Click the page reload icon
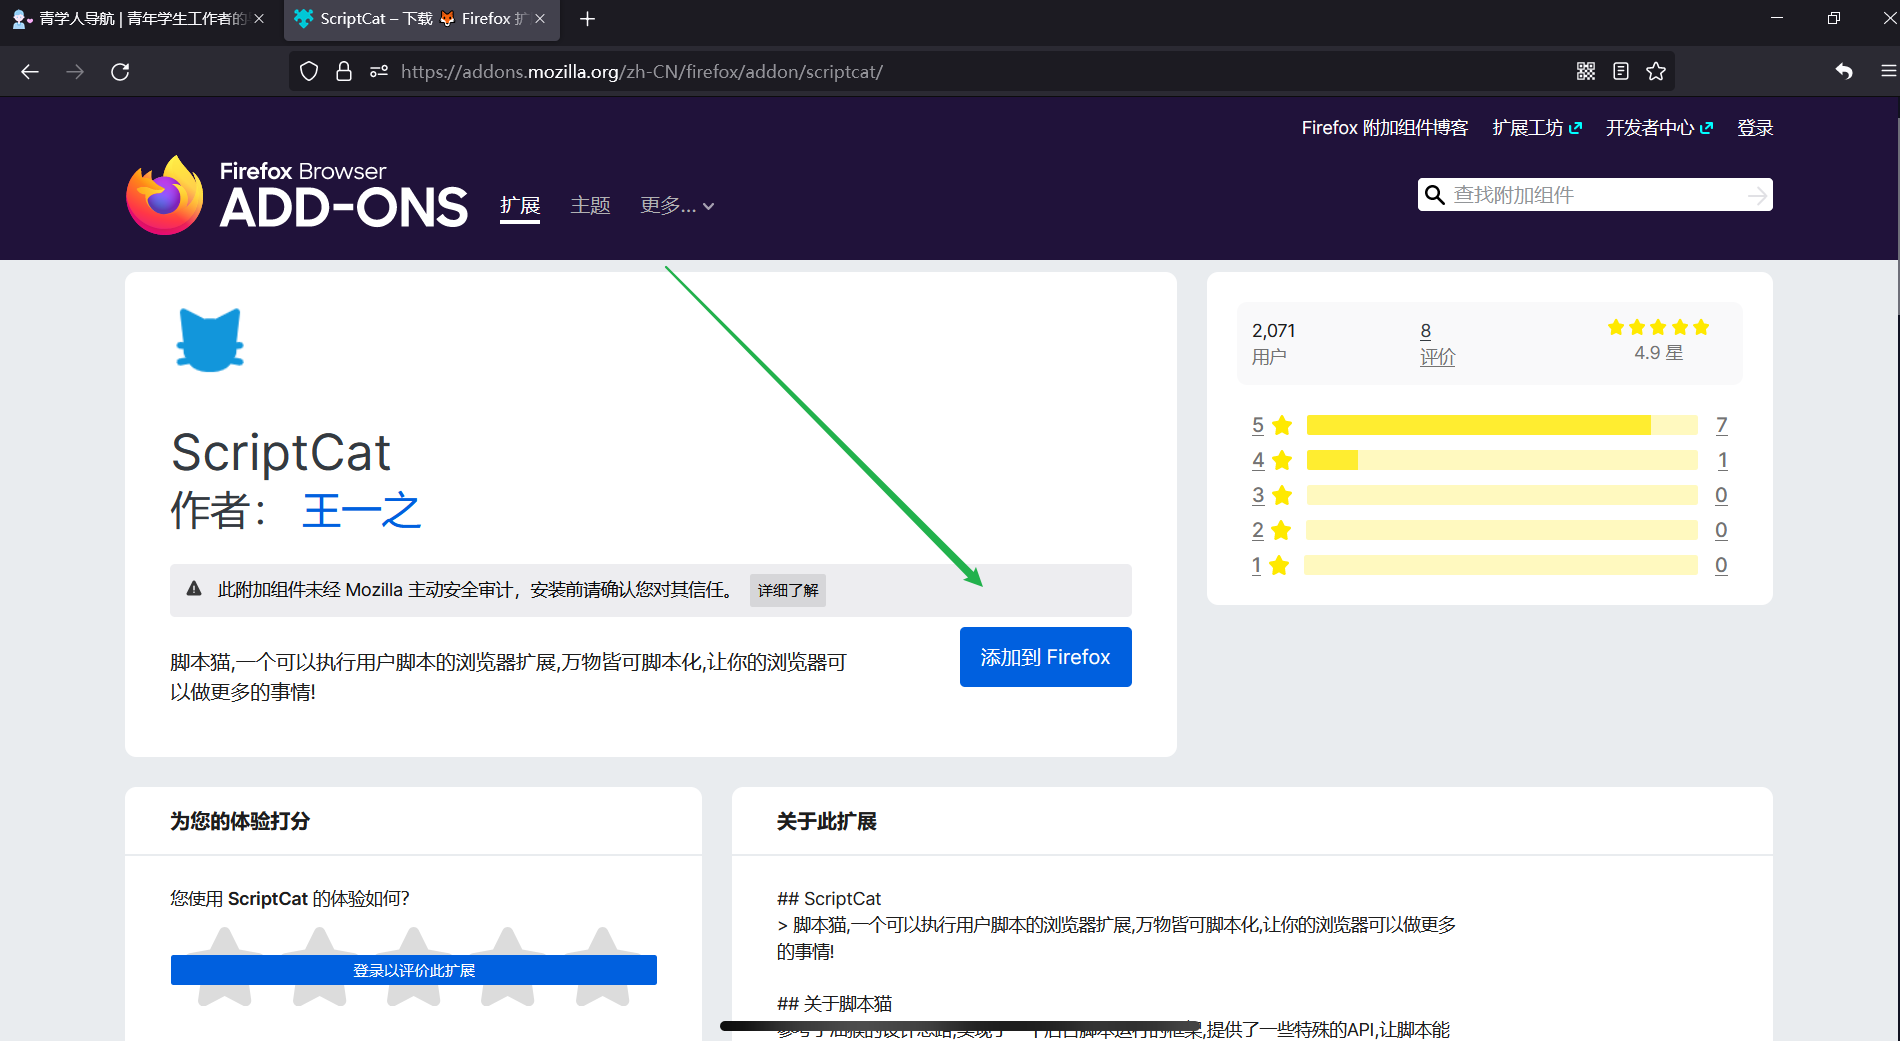The width and height of the screenshot is (1900, 1041). coord(121,71)
